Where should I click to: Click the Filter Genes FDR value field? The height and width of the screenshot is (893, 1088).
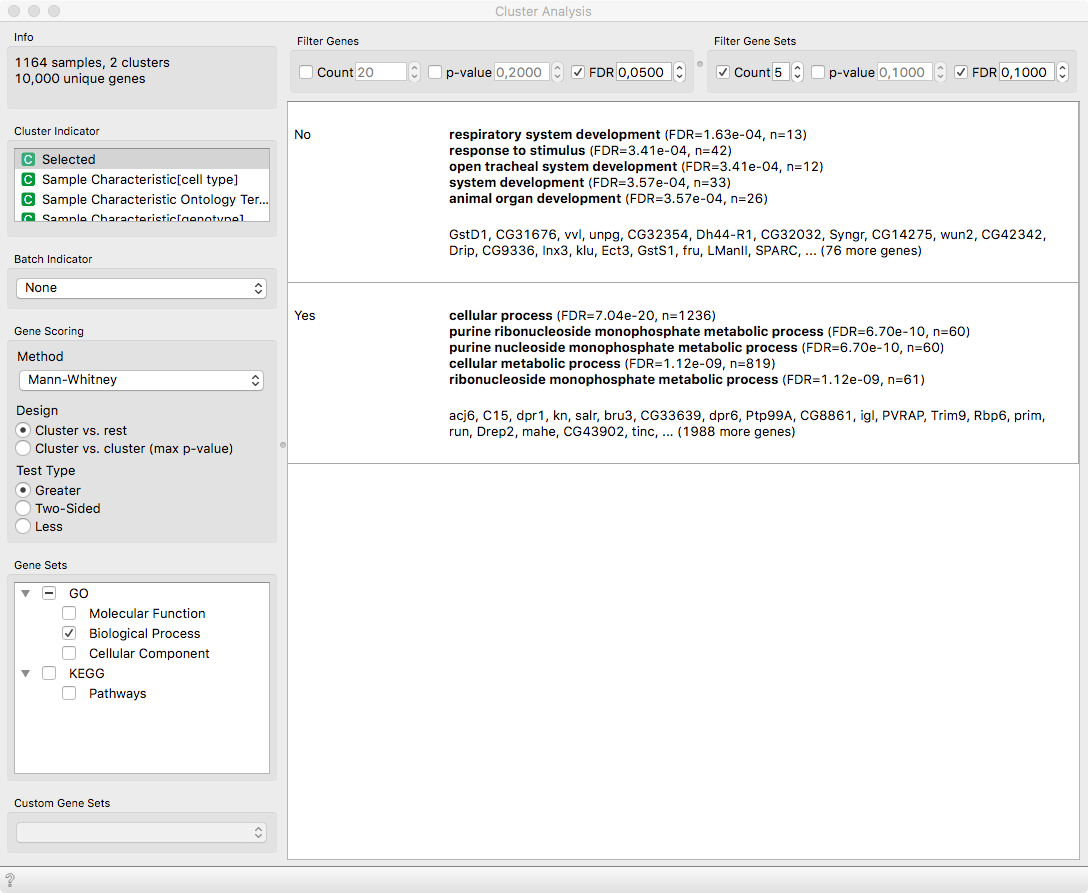point(644,72)
